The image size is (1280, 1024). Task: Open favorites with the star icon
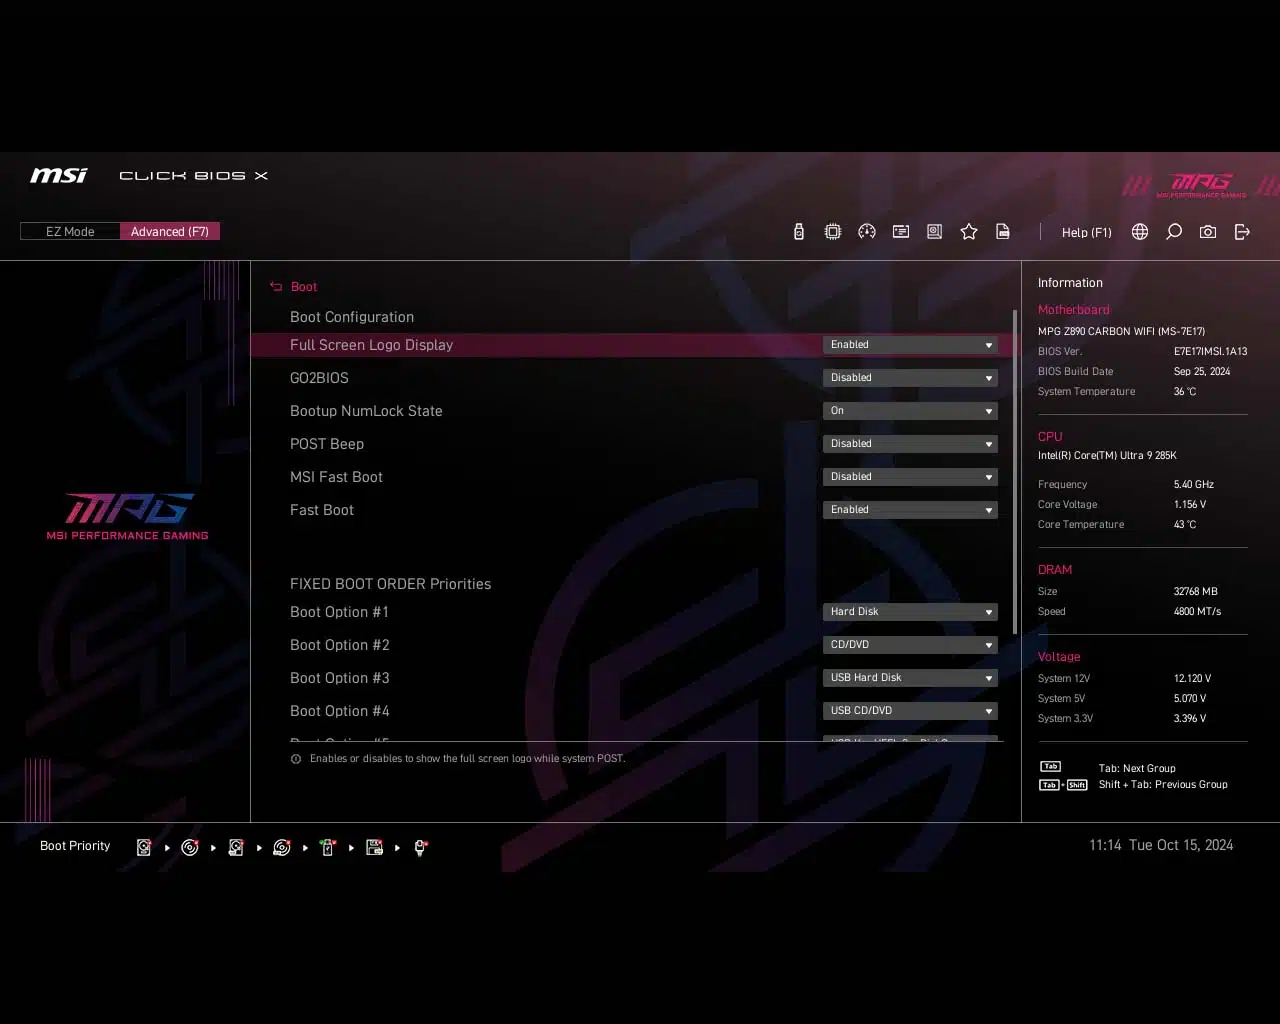point(969,232)
